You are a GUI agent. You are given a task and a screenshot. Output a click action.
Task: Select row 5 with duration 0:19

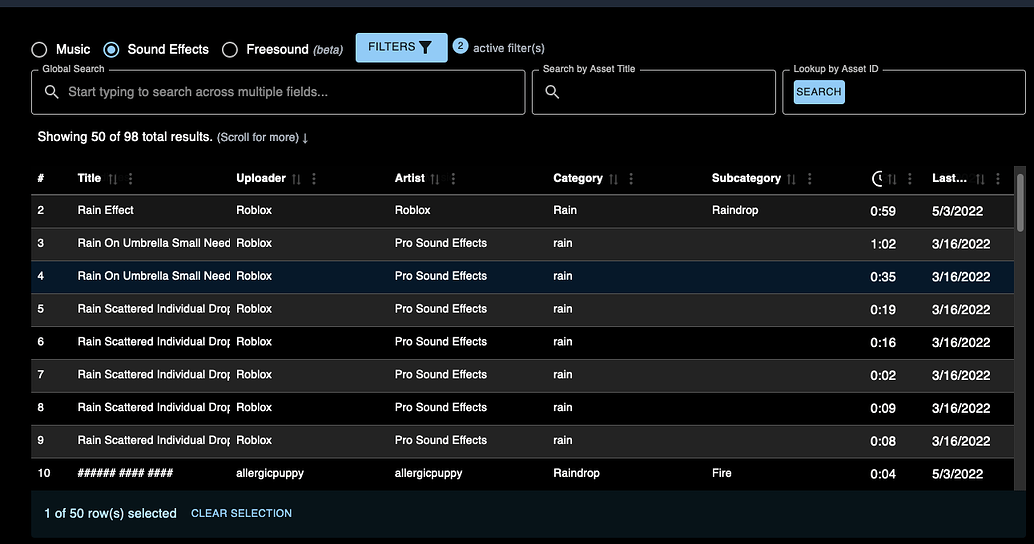pyautogui.click(x=522, y=309)
